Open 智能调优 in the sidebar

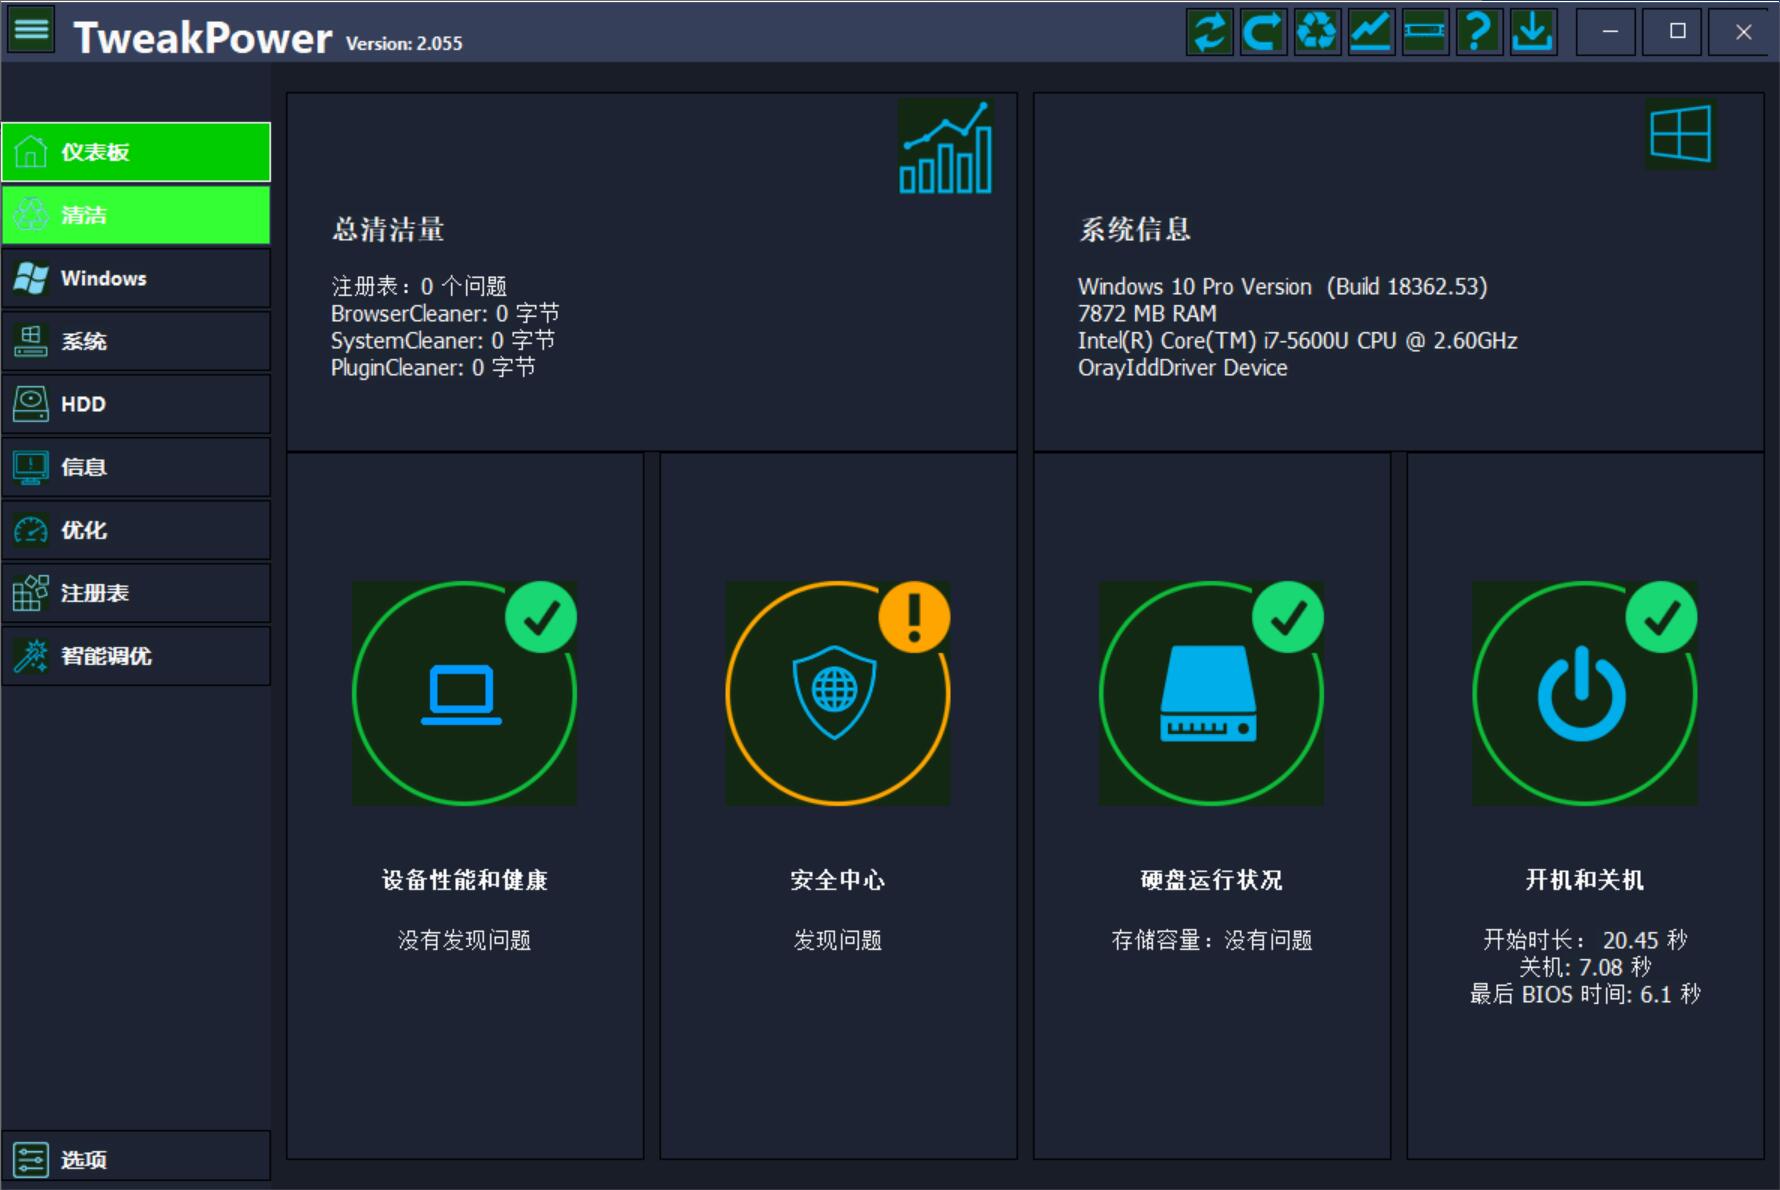136,655
